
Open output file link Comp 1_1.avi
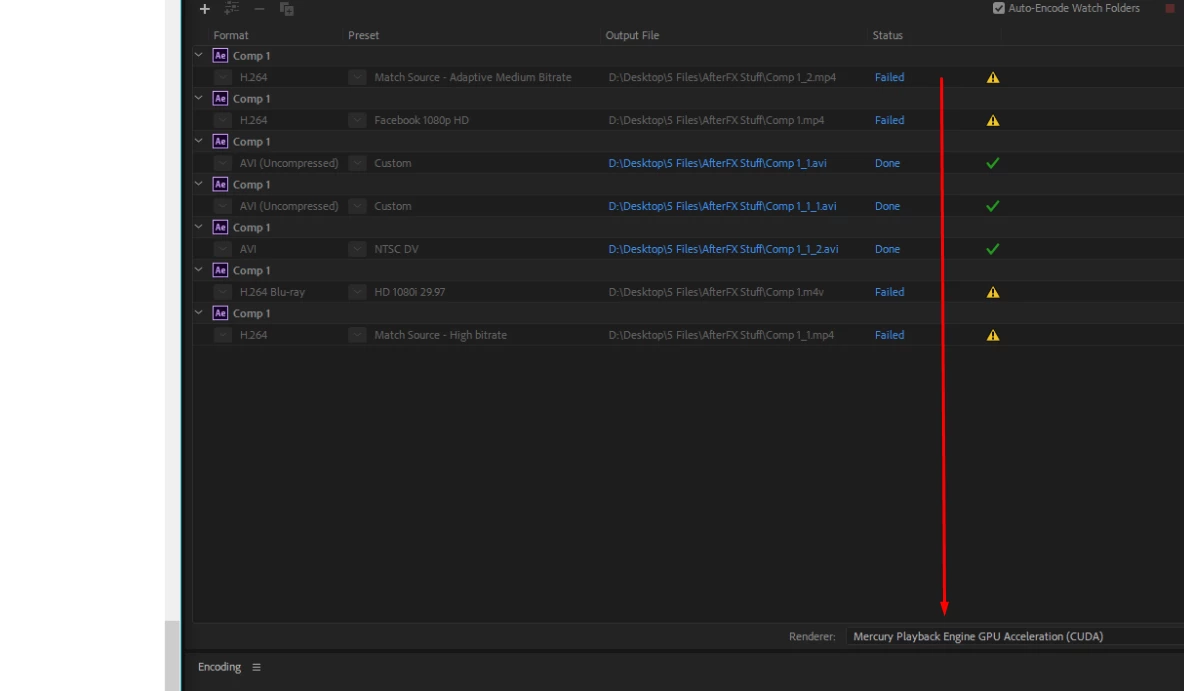[x=717, y=163]
